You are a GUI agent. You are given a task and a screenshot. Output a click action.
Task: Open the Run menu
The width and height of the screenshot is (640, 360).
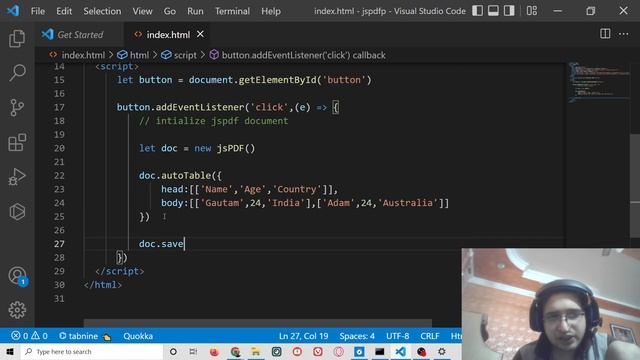(195, 11)
